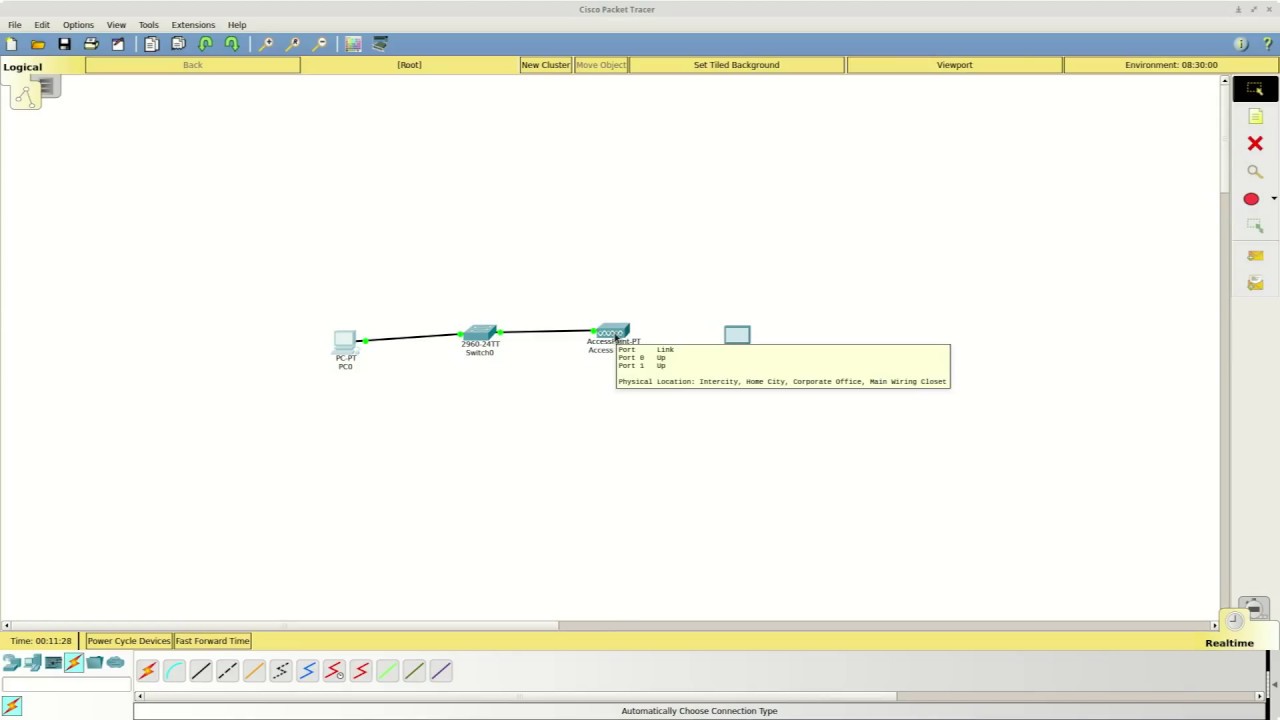Screen dimensions: 1280x720
Task: Pick the Copper Straight-Through cable
Action: [201, 671]
